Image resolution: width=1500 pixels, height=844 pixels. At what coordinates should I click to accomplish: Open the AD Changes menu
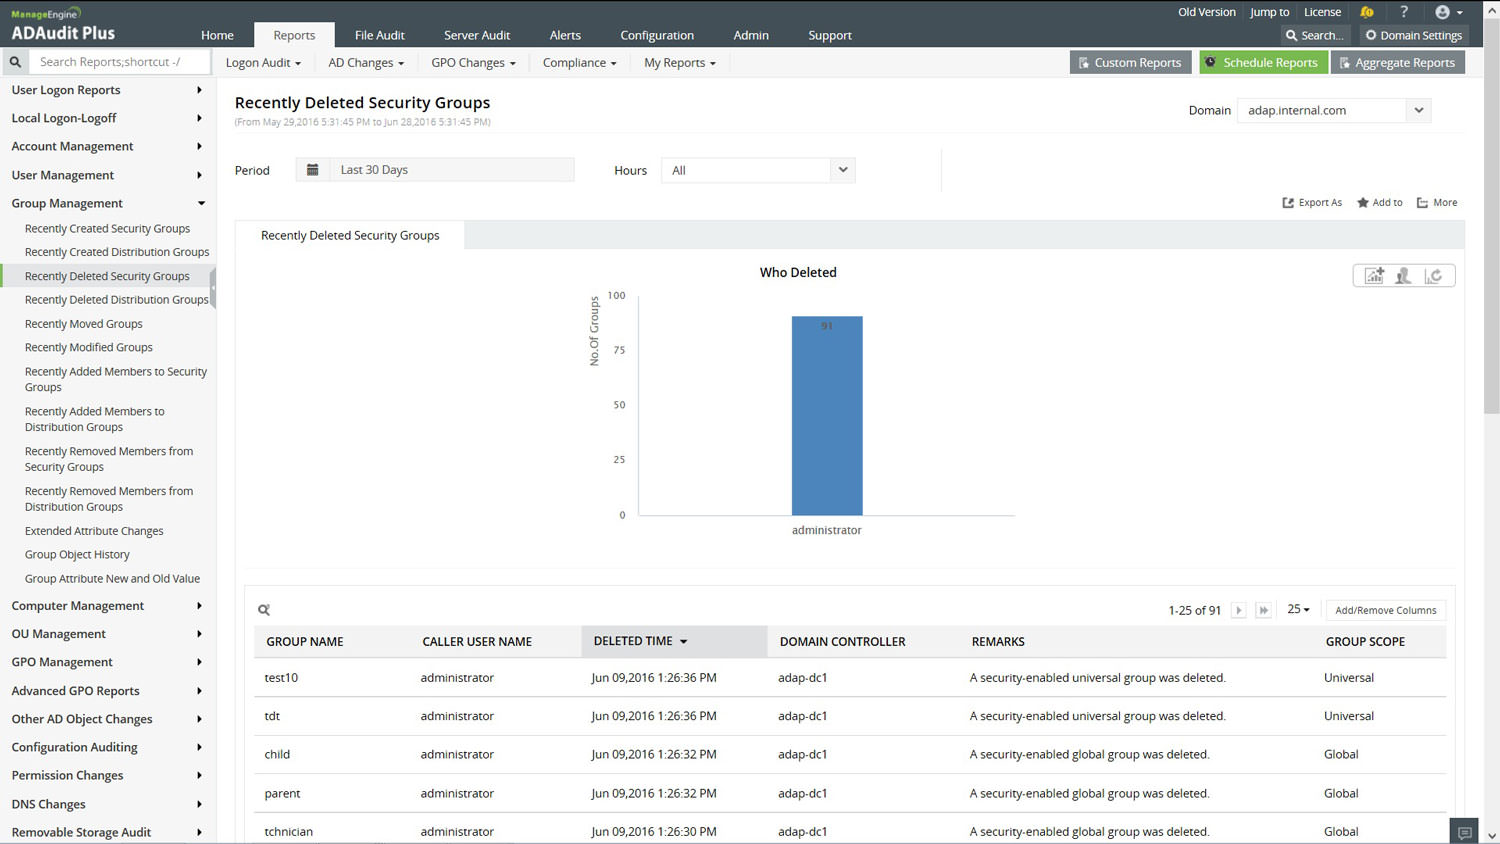click(x=365, y=62)
